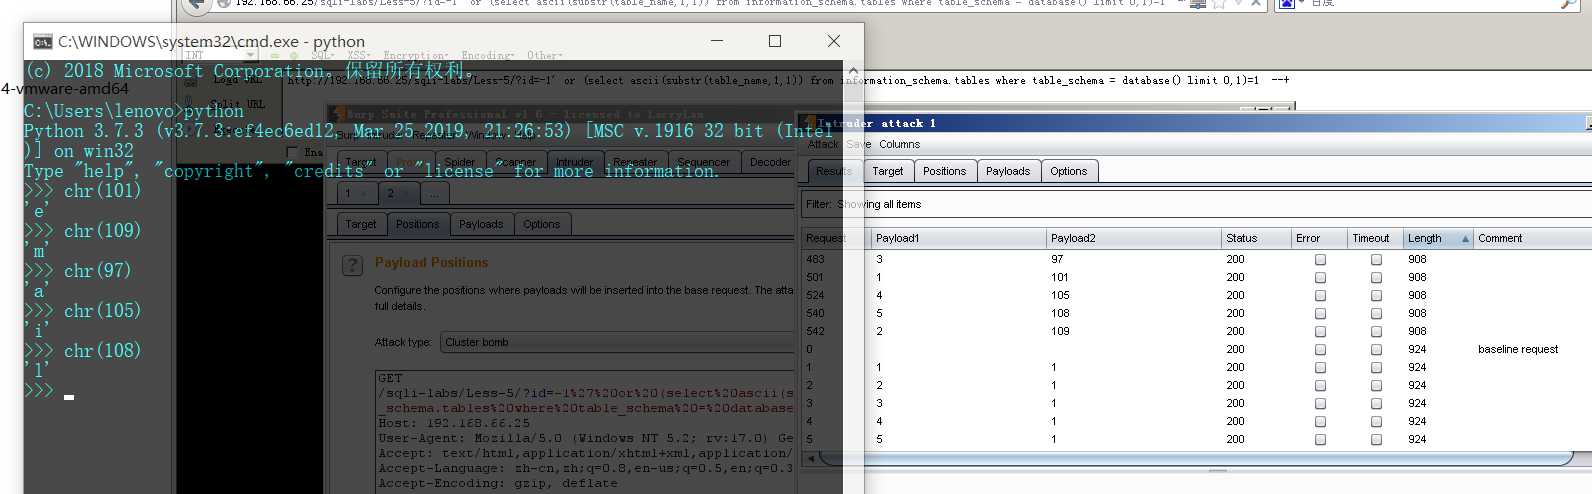Tick Error checkbox for request 483
Image resolution: width=1592 pixels, height=494 pixels.
click(x=1320, y=259)
